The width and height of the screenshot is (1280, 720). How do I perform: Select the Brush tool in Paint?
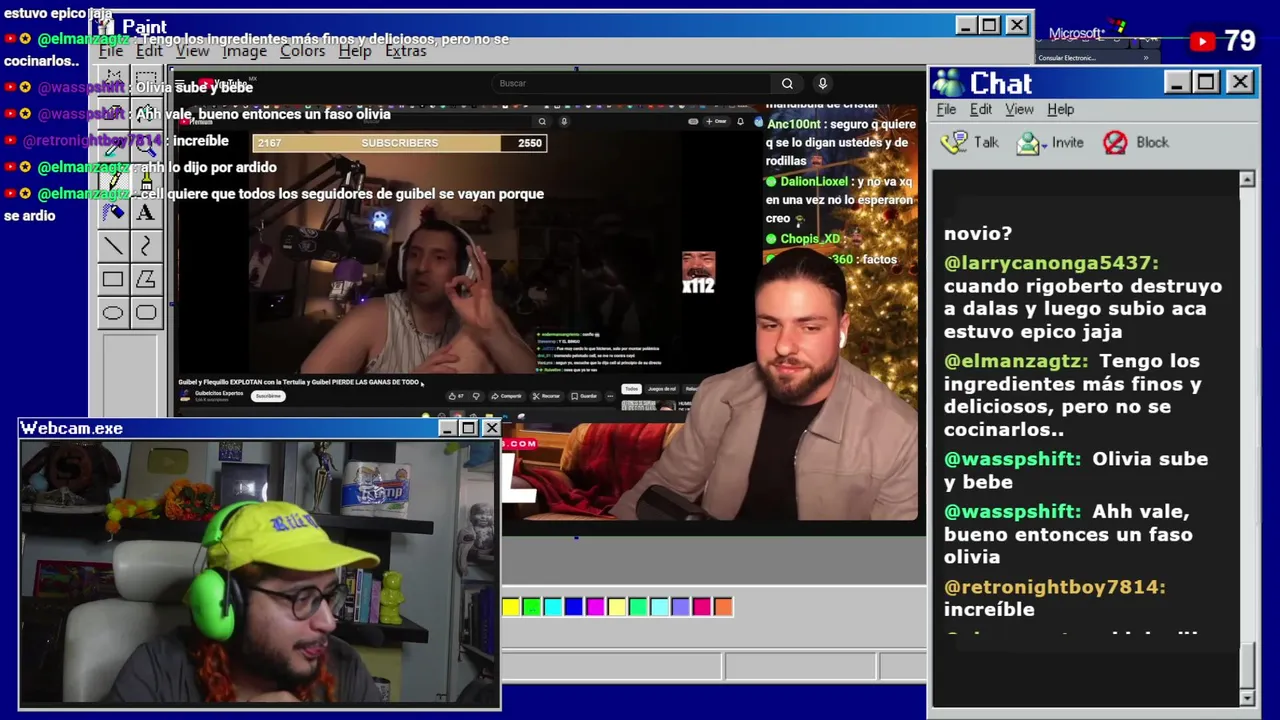[x=146, y=179]
